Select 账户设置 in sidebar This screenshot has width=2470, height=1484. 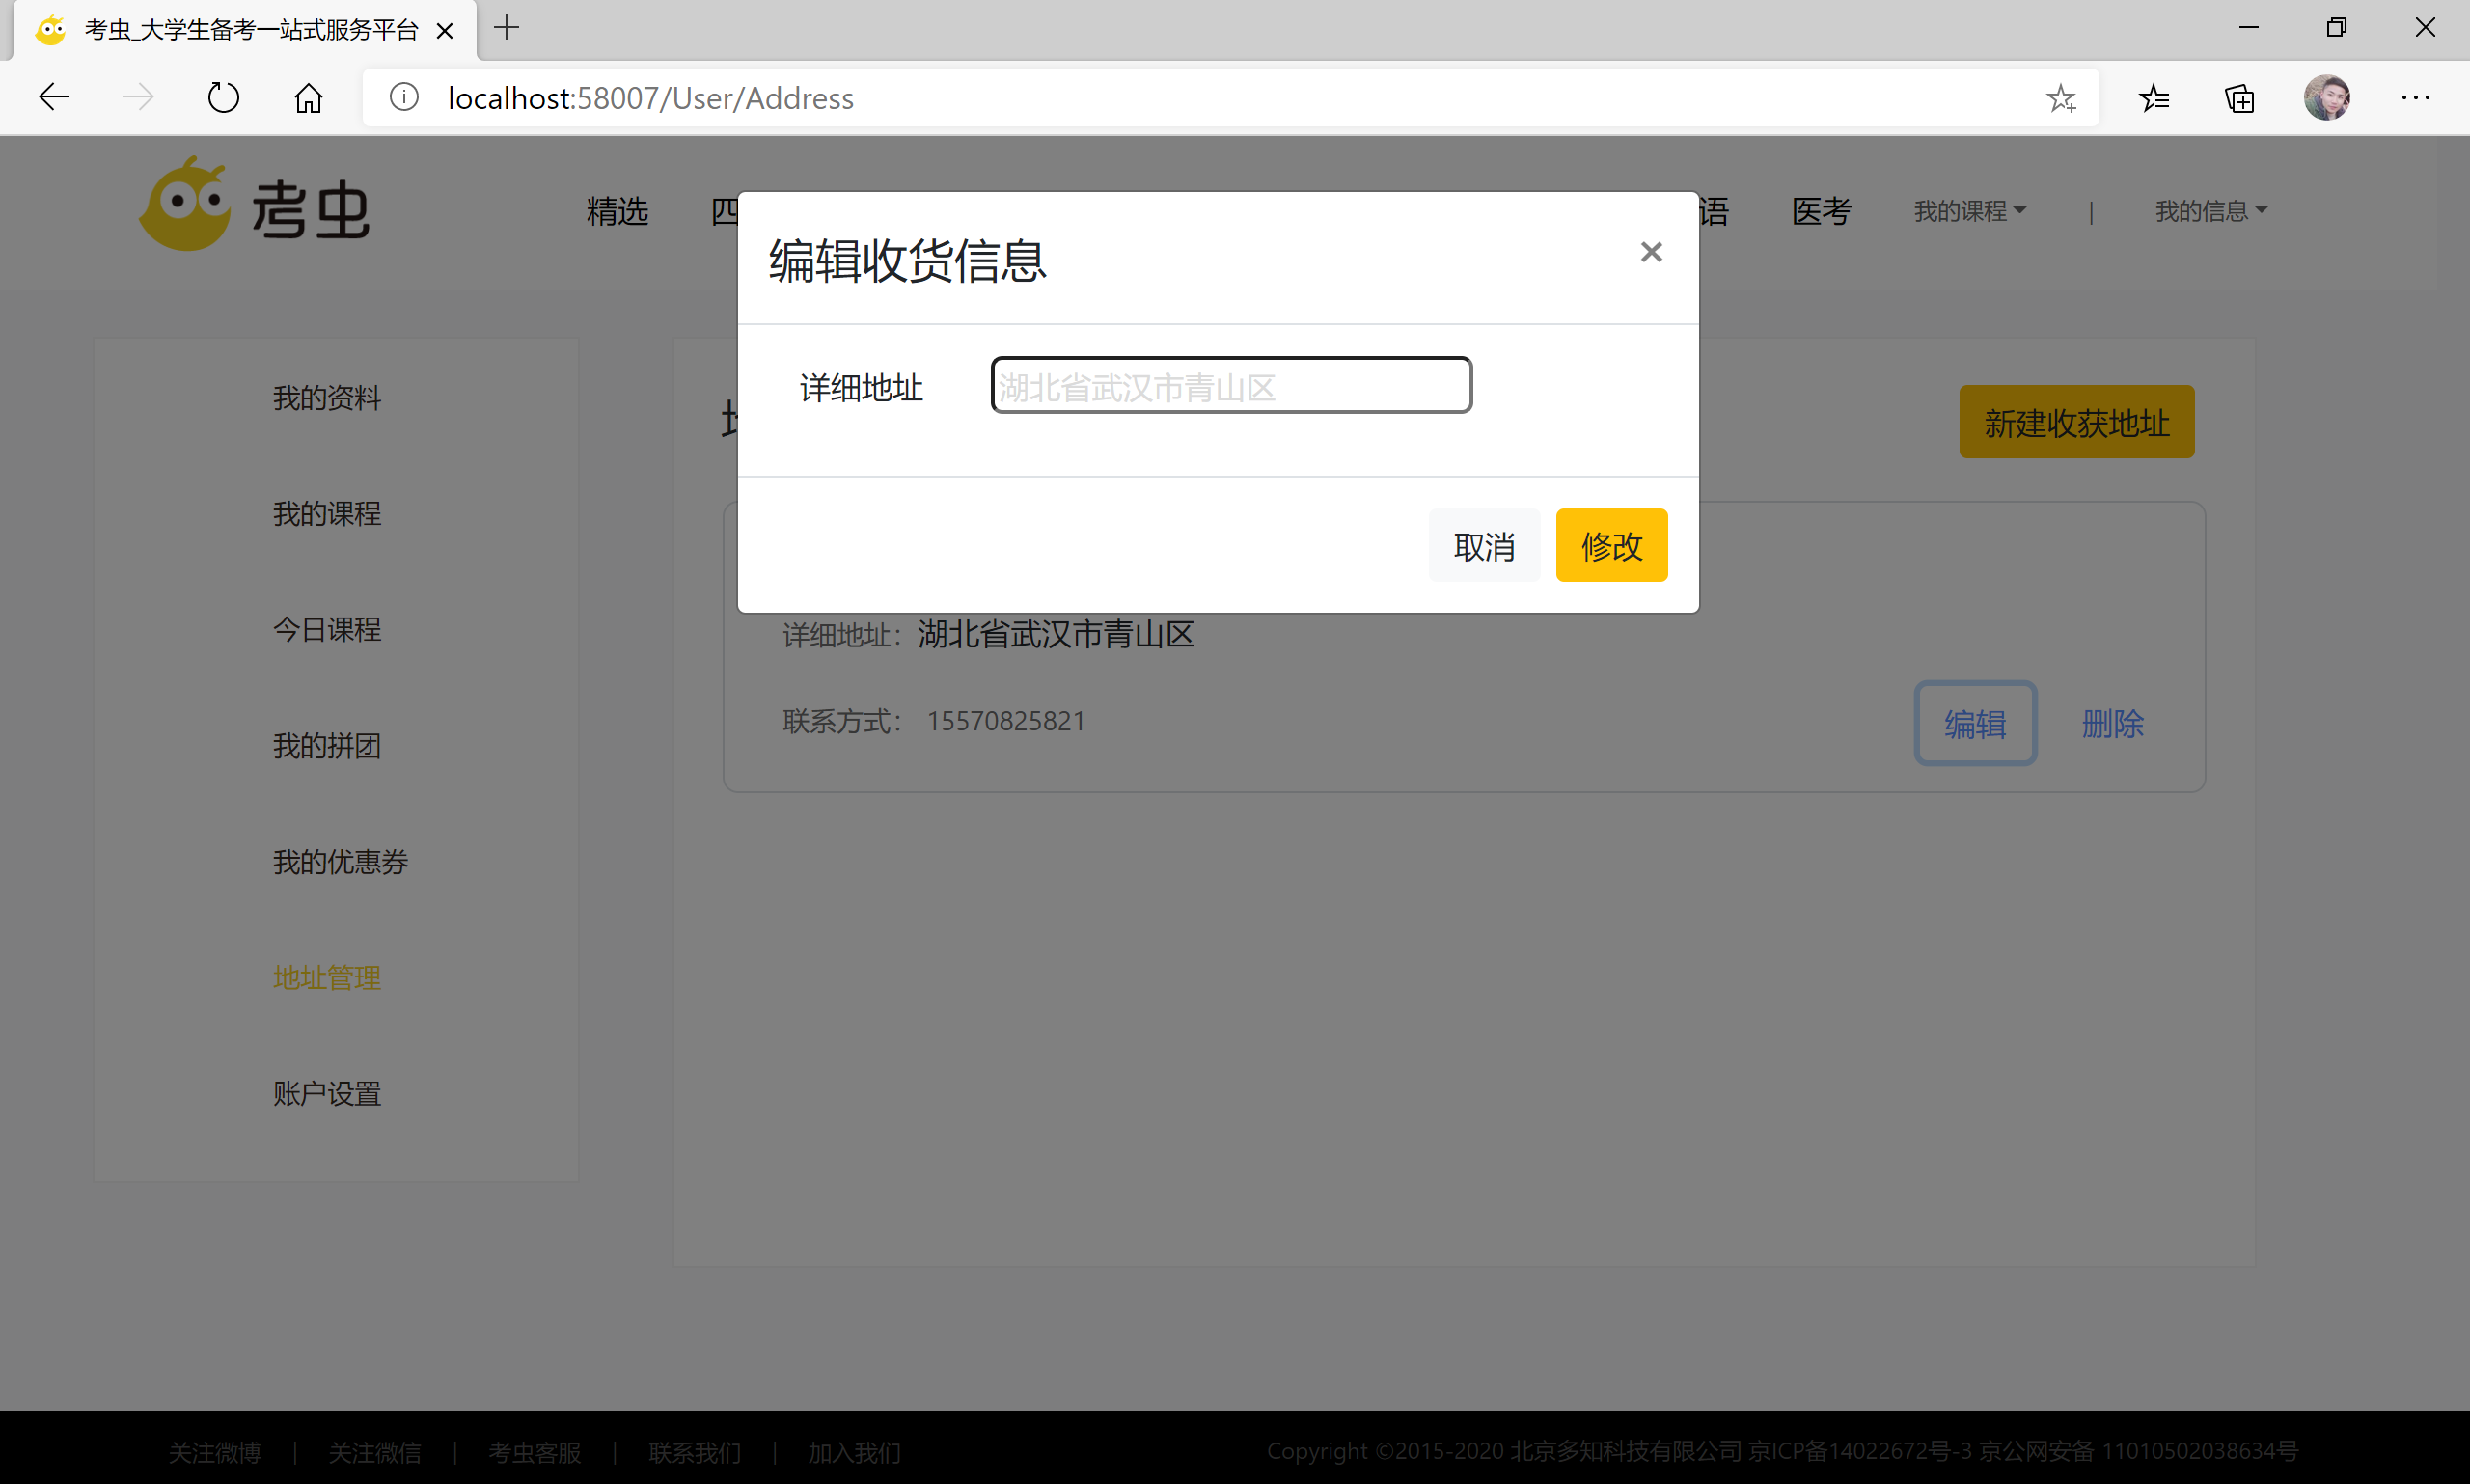pos(327,1093)
